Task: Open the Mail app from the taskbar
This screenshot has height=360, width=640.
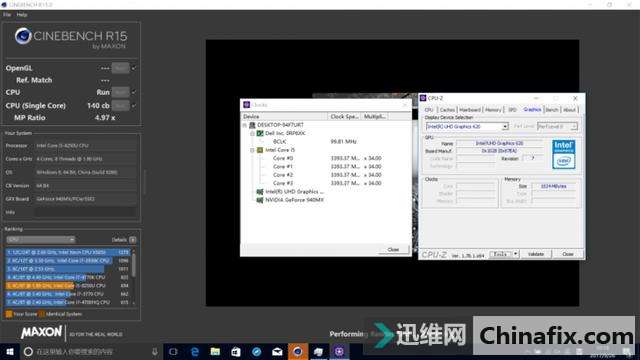Action: tap(277, 351)
